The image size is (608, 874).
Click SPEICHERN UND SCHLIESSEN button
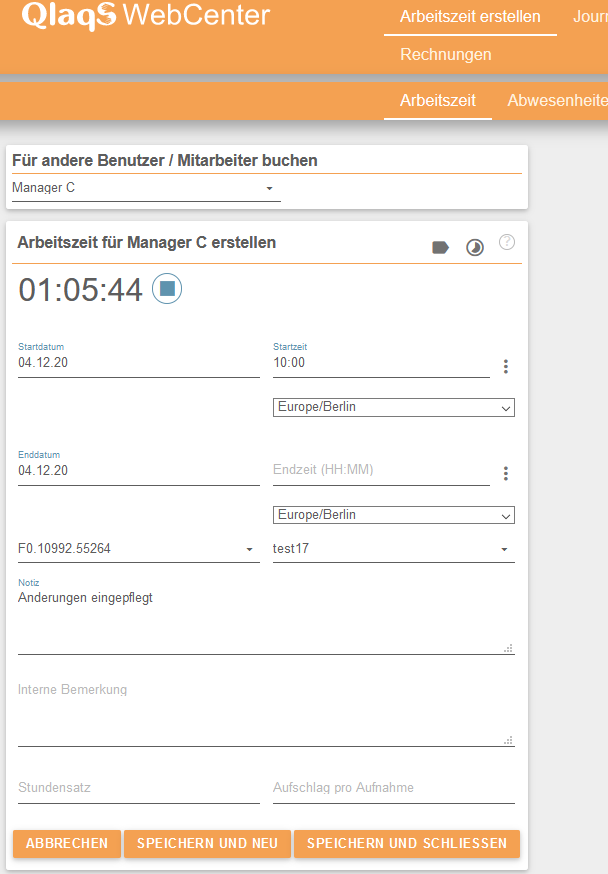[x=407, y=843]
